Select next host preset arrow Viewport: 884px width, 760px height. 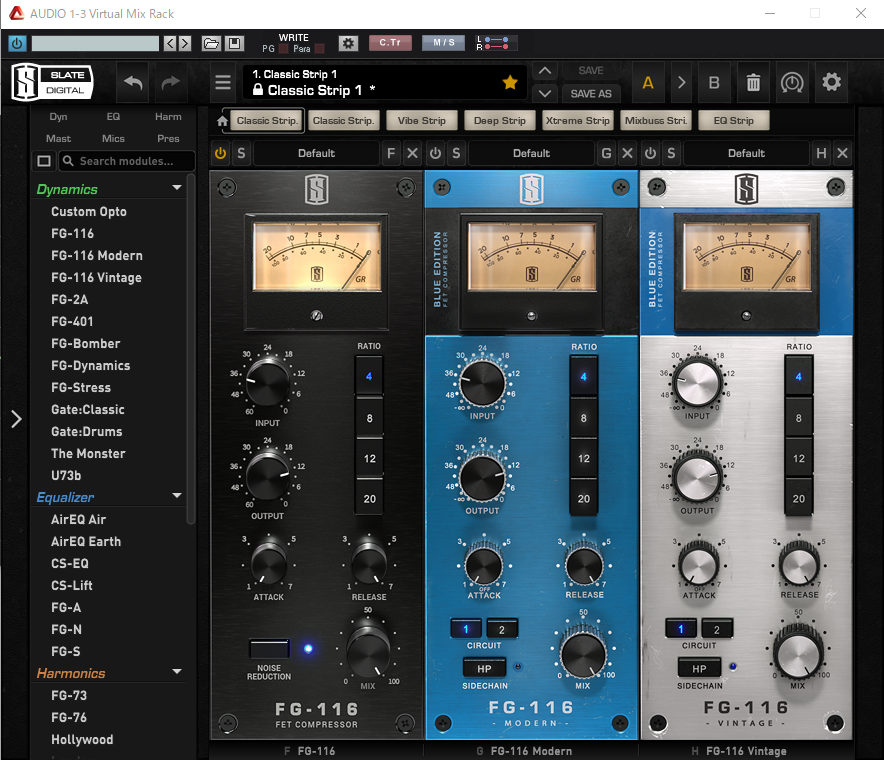[x=184, y=43]
